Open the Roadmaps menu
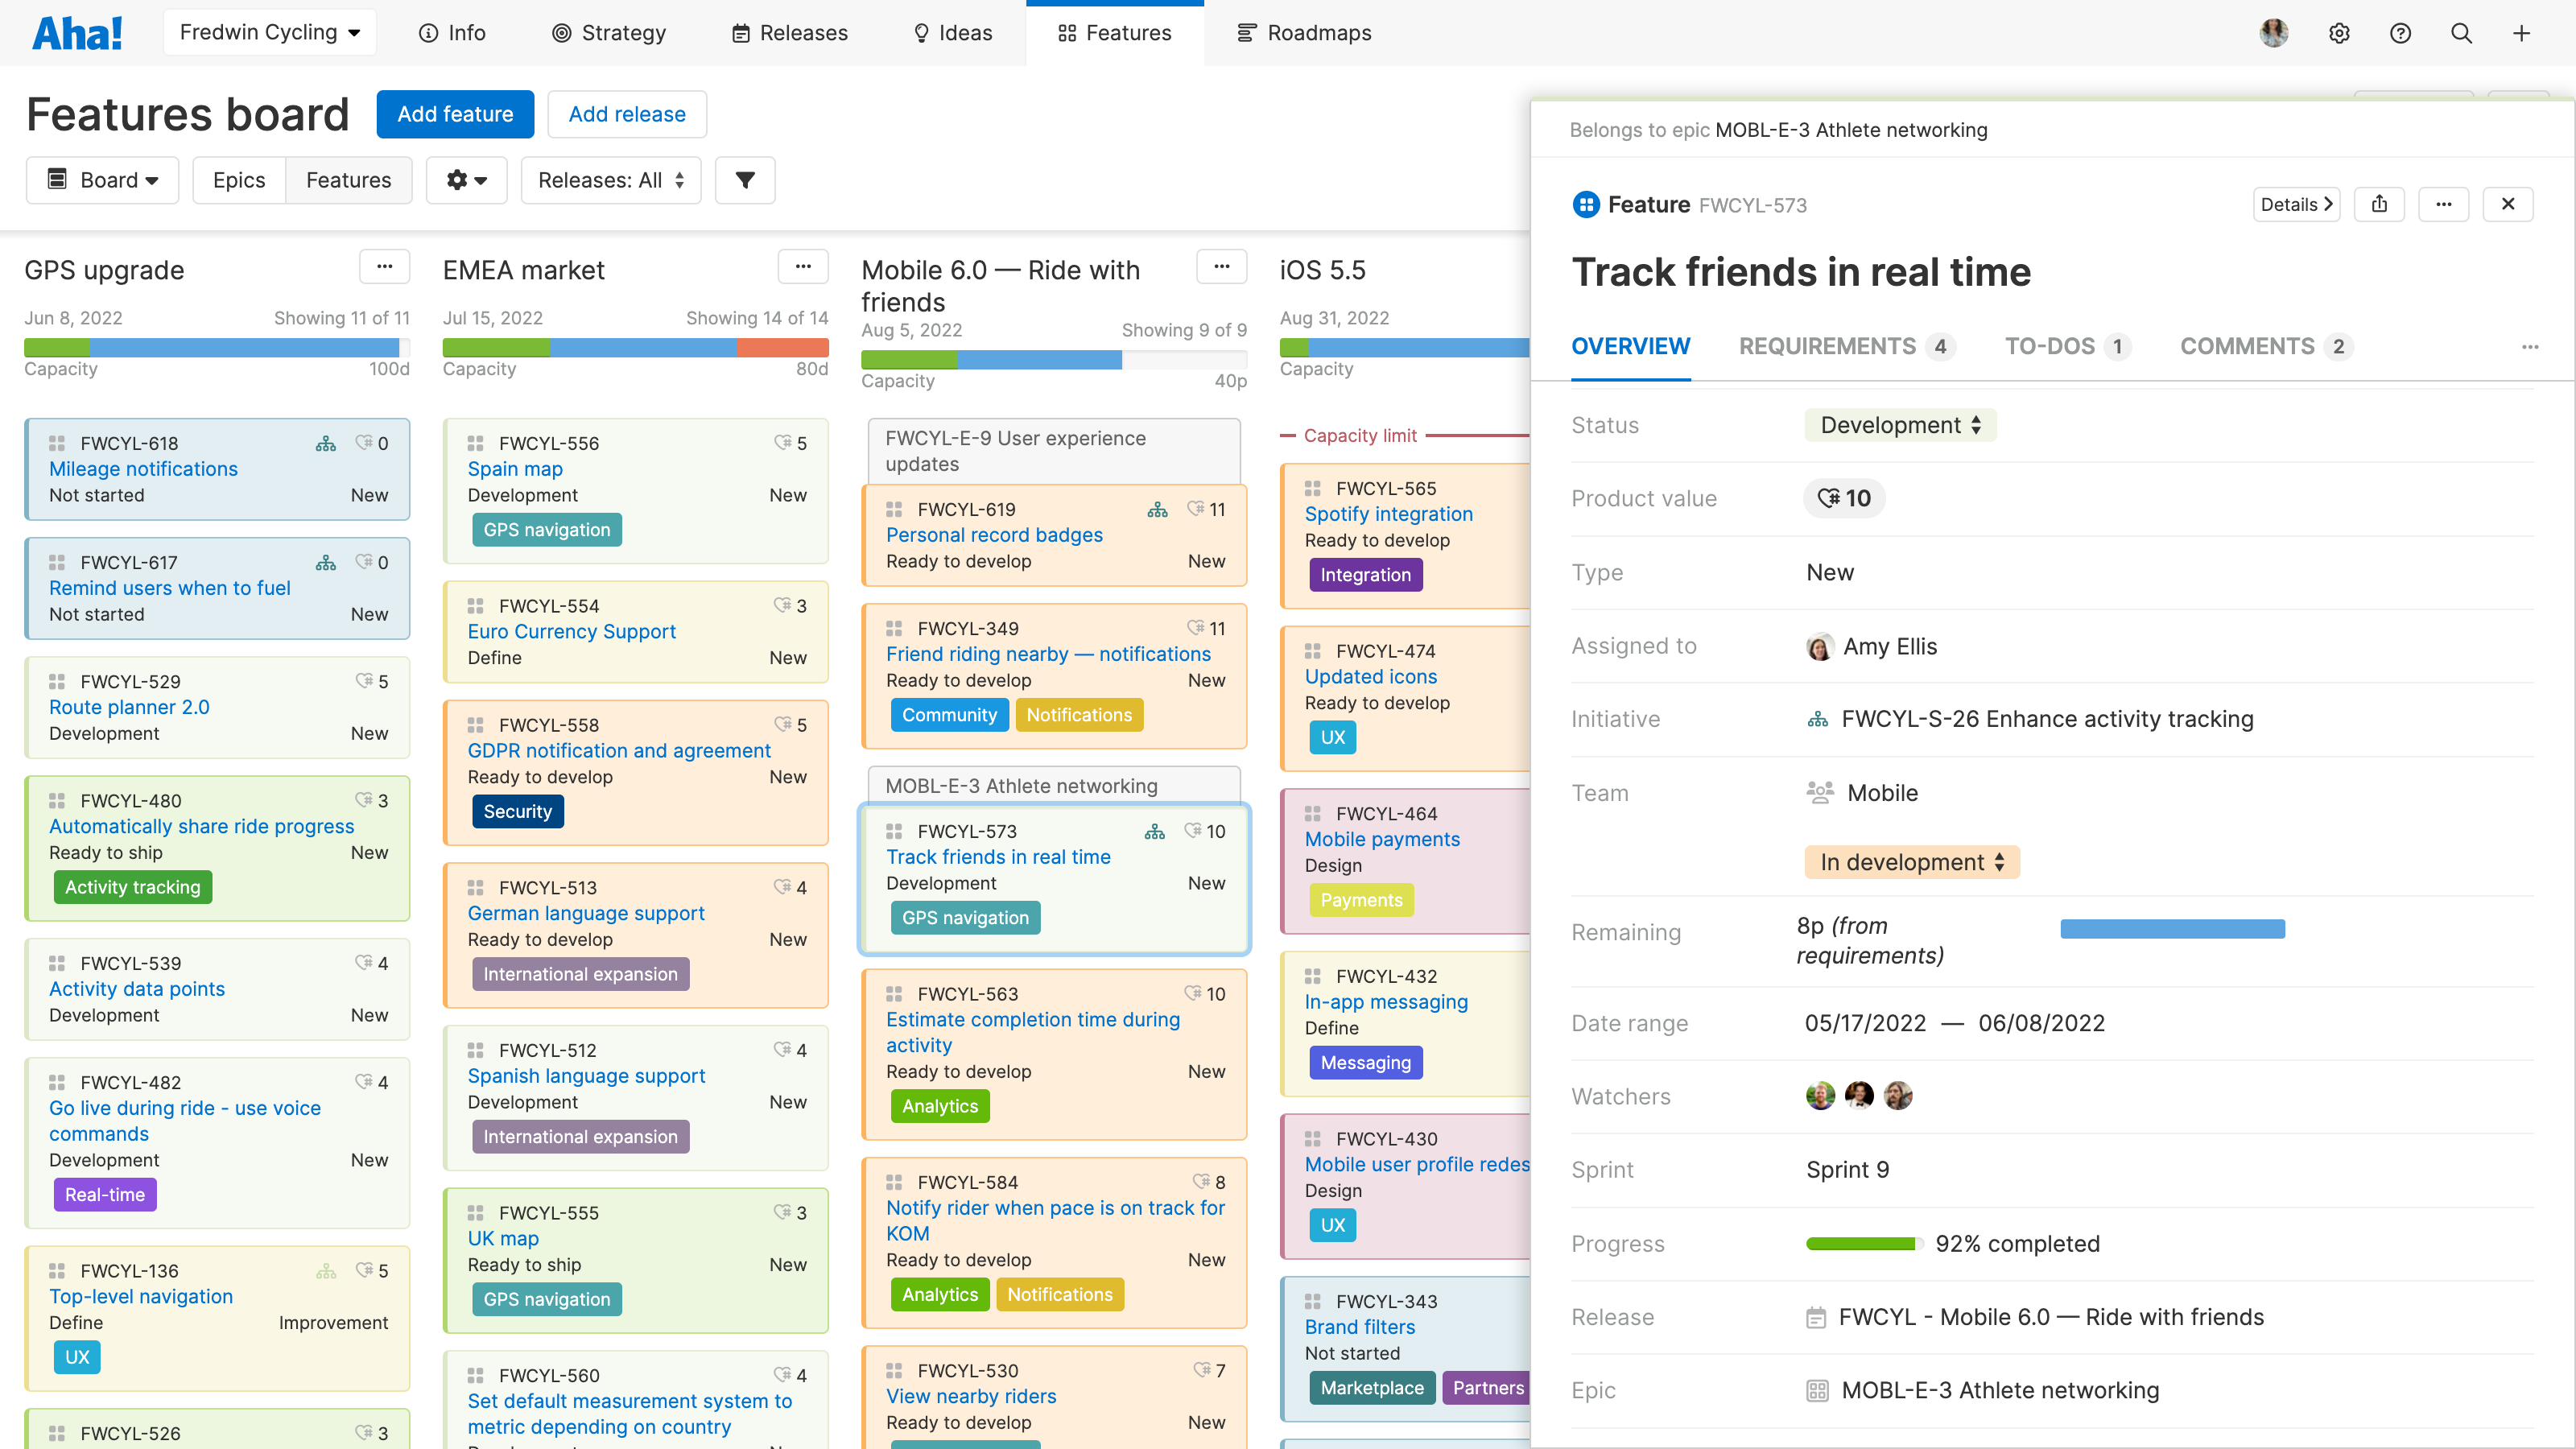The width and height of the screenshot is (2576, 1449). click(x=1304, y=33)
